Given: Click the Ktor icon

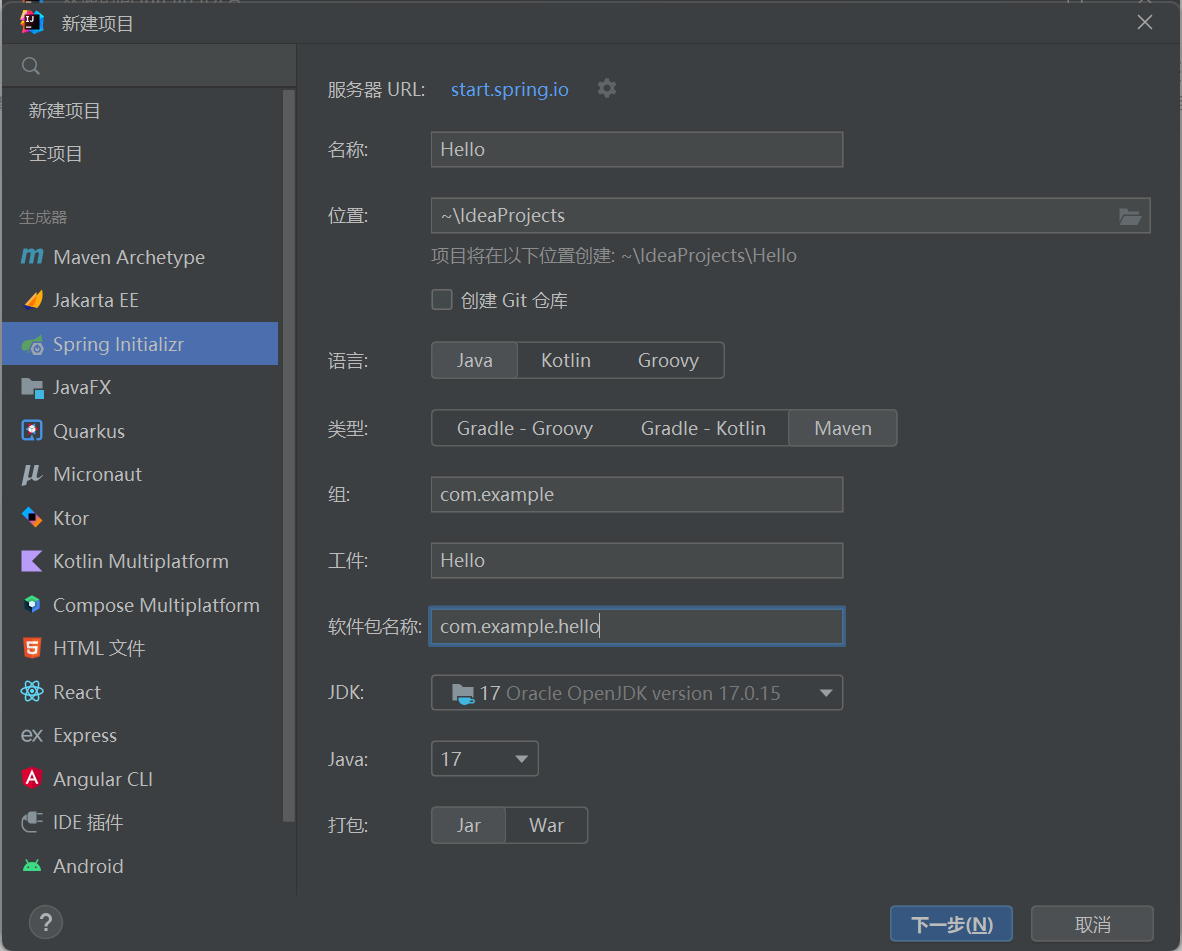Looking at the screenshot, I should pyautogui.click(x=32, y=518).
